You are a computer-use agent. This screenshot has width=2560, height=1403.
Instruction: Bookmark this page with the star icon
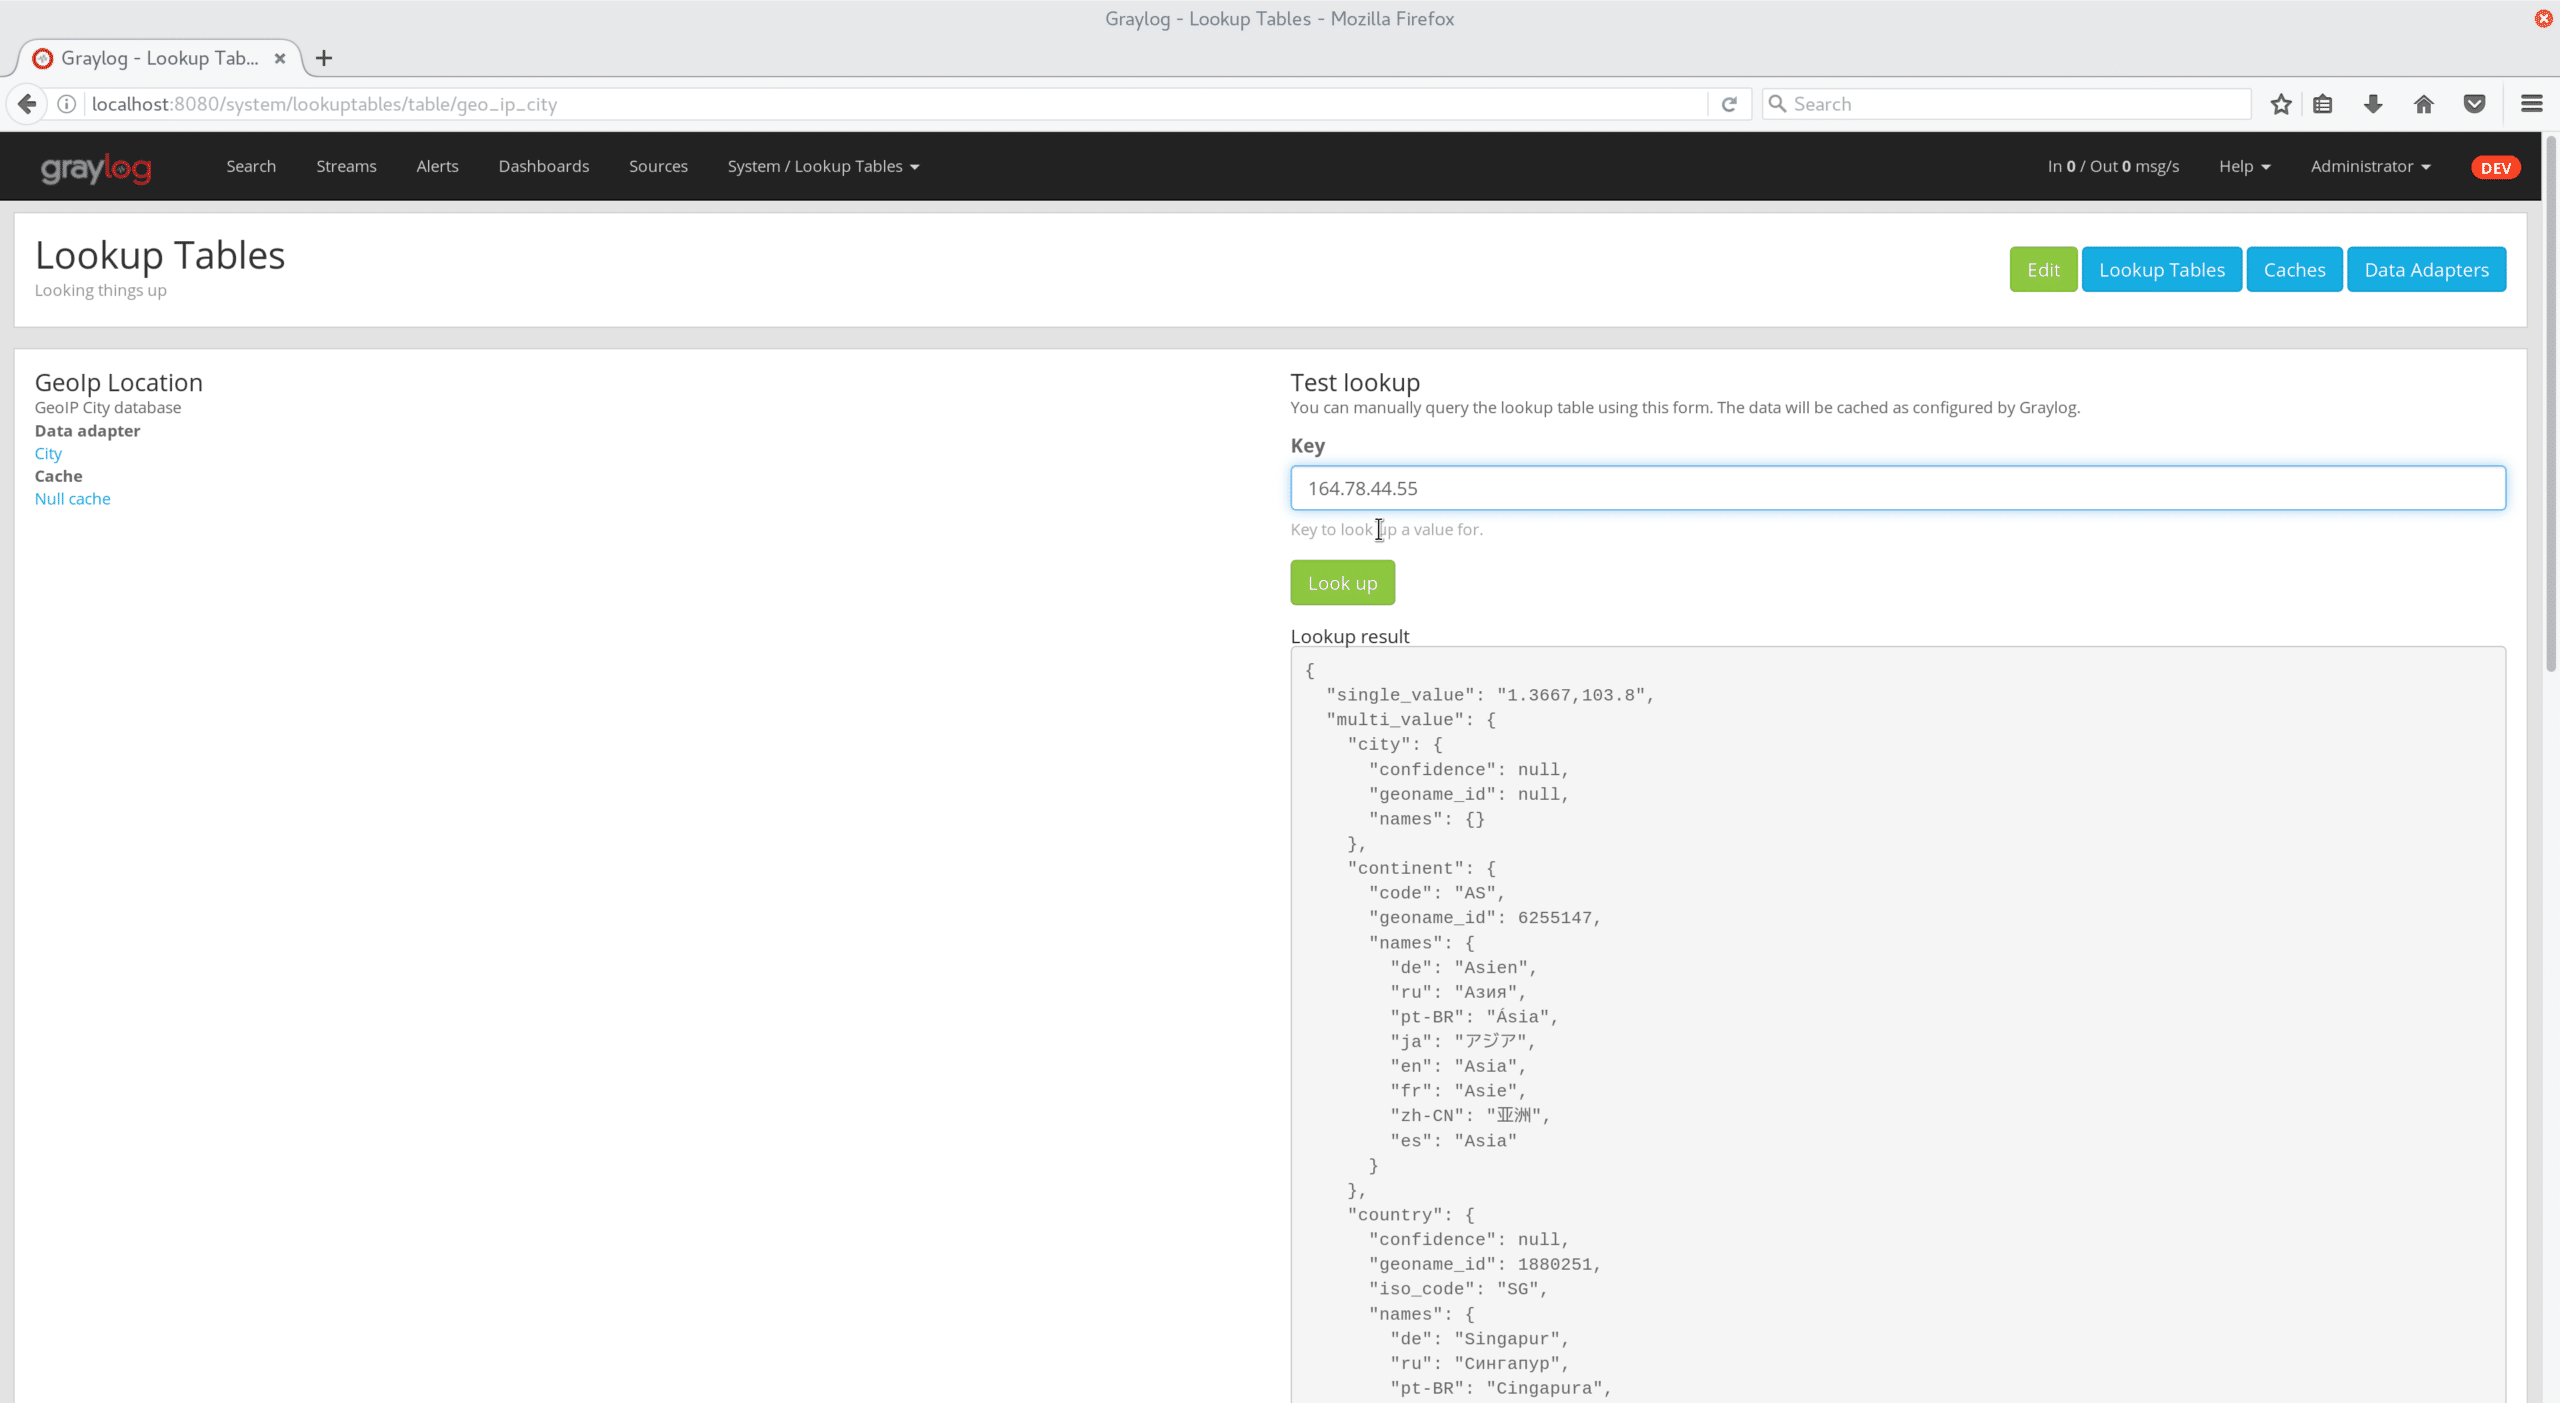click(x=2281, y=104)
